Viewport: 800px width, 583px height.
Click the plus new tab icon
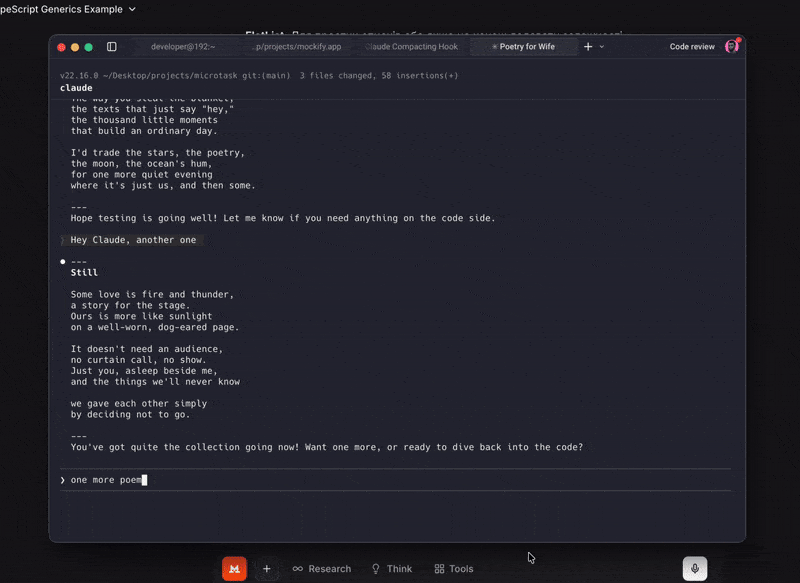point(588,47)
